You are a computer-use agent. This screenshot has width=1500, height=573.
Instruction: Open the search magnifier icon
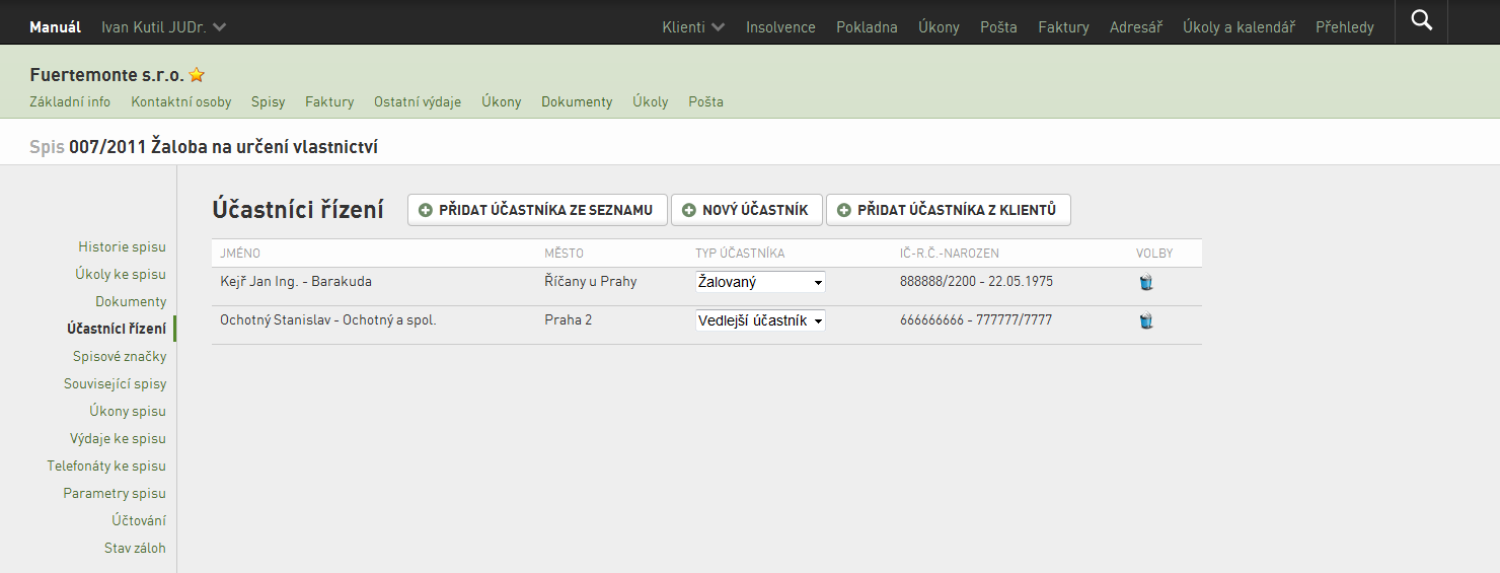coord(1422,20)
